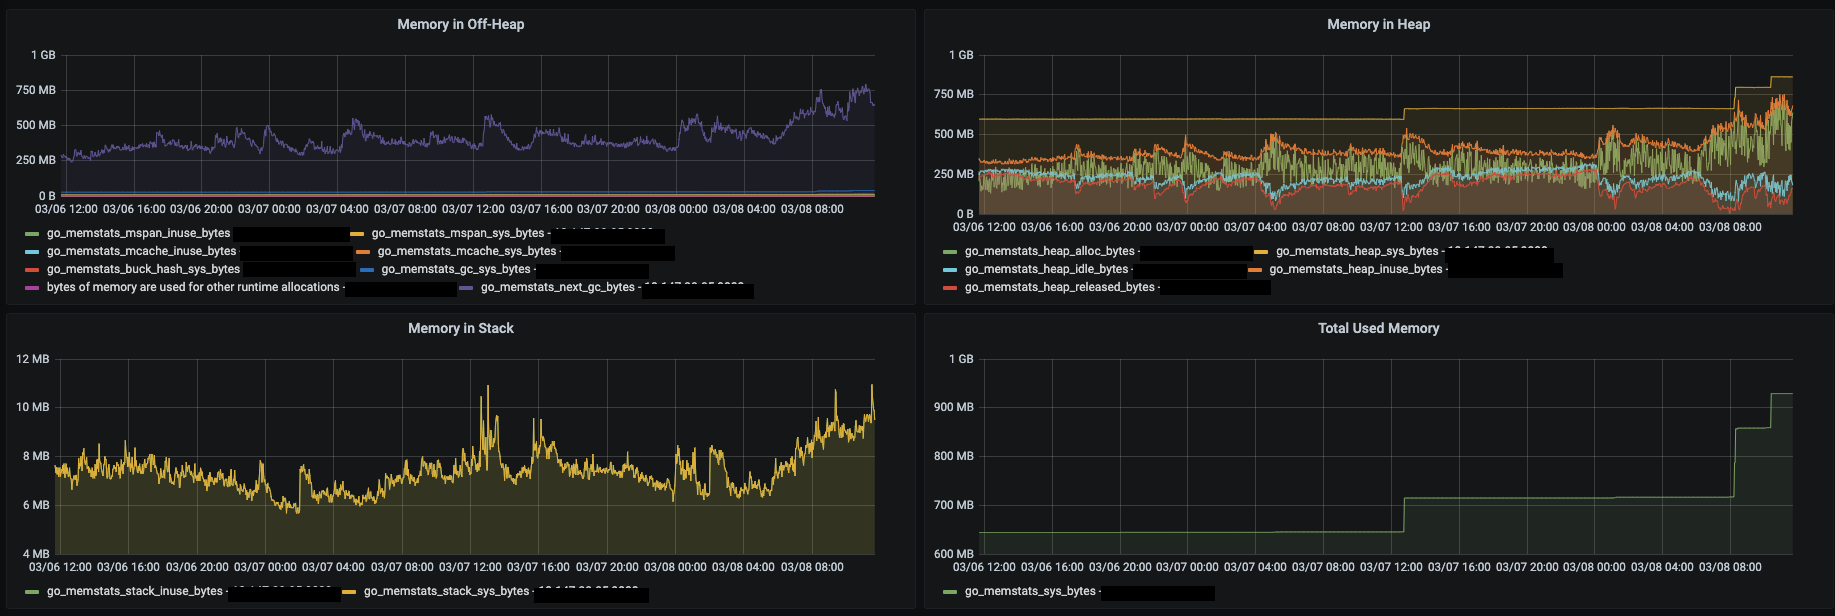Click green color swatch for mspan_inuse_bytes

(x=32, y=234)
